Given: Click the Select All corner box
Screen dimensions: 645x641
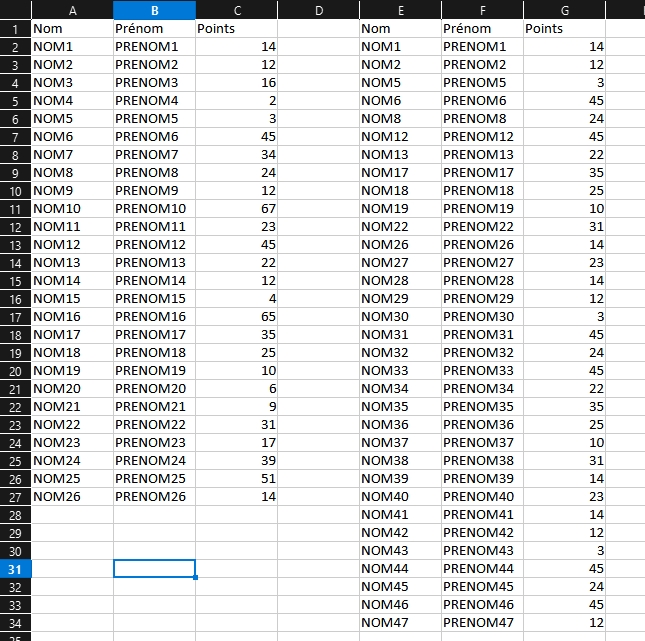Looking at the screenshot, I should point(15,10).
